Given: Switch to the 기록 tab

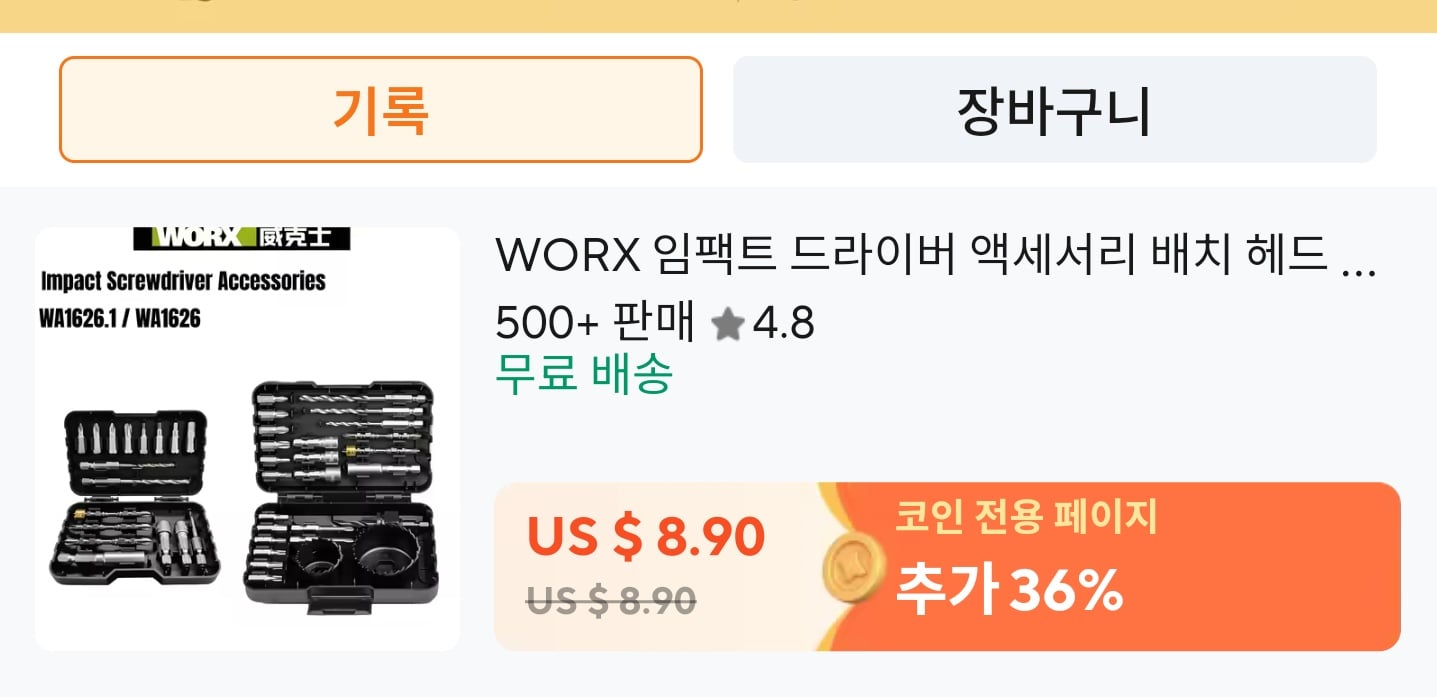Looking at the screenshot, I should [x=381, y=109].
